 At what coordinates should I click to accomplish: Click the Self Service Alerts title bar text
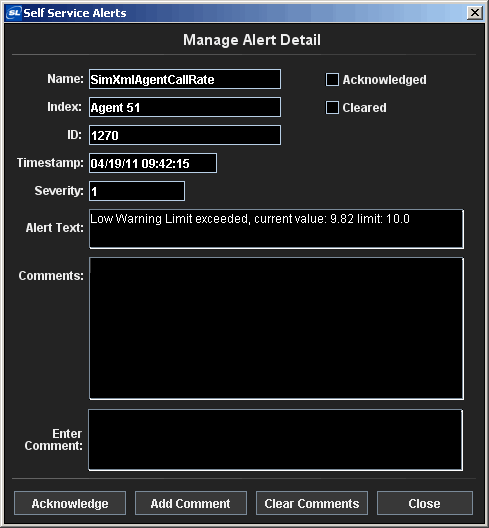(75, 13)
